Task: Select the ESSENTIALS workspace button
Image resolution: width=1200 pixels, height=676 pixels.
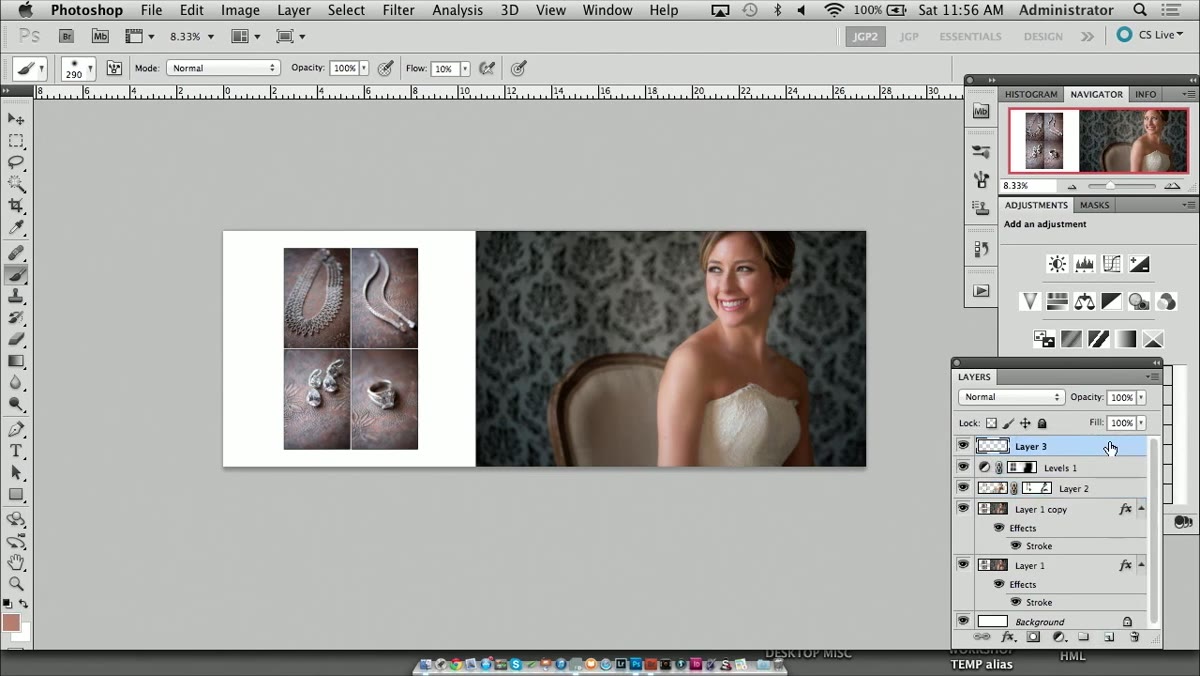Action: pos(970,36)
